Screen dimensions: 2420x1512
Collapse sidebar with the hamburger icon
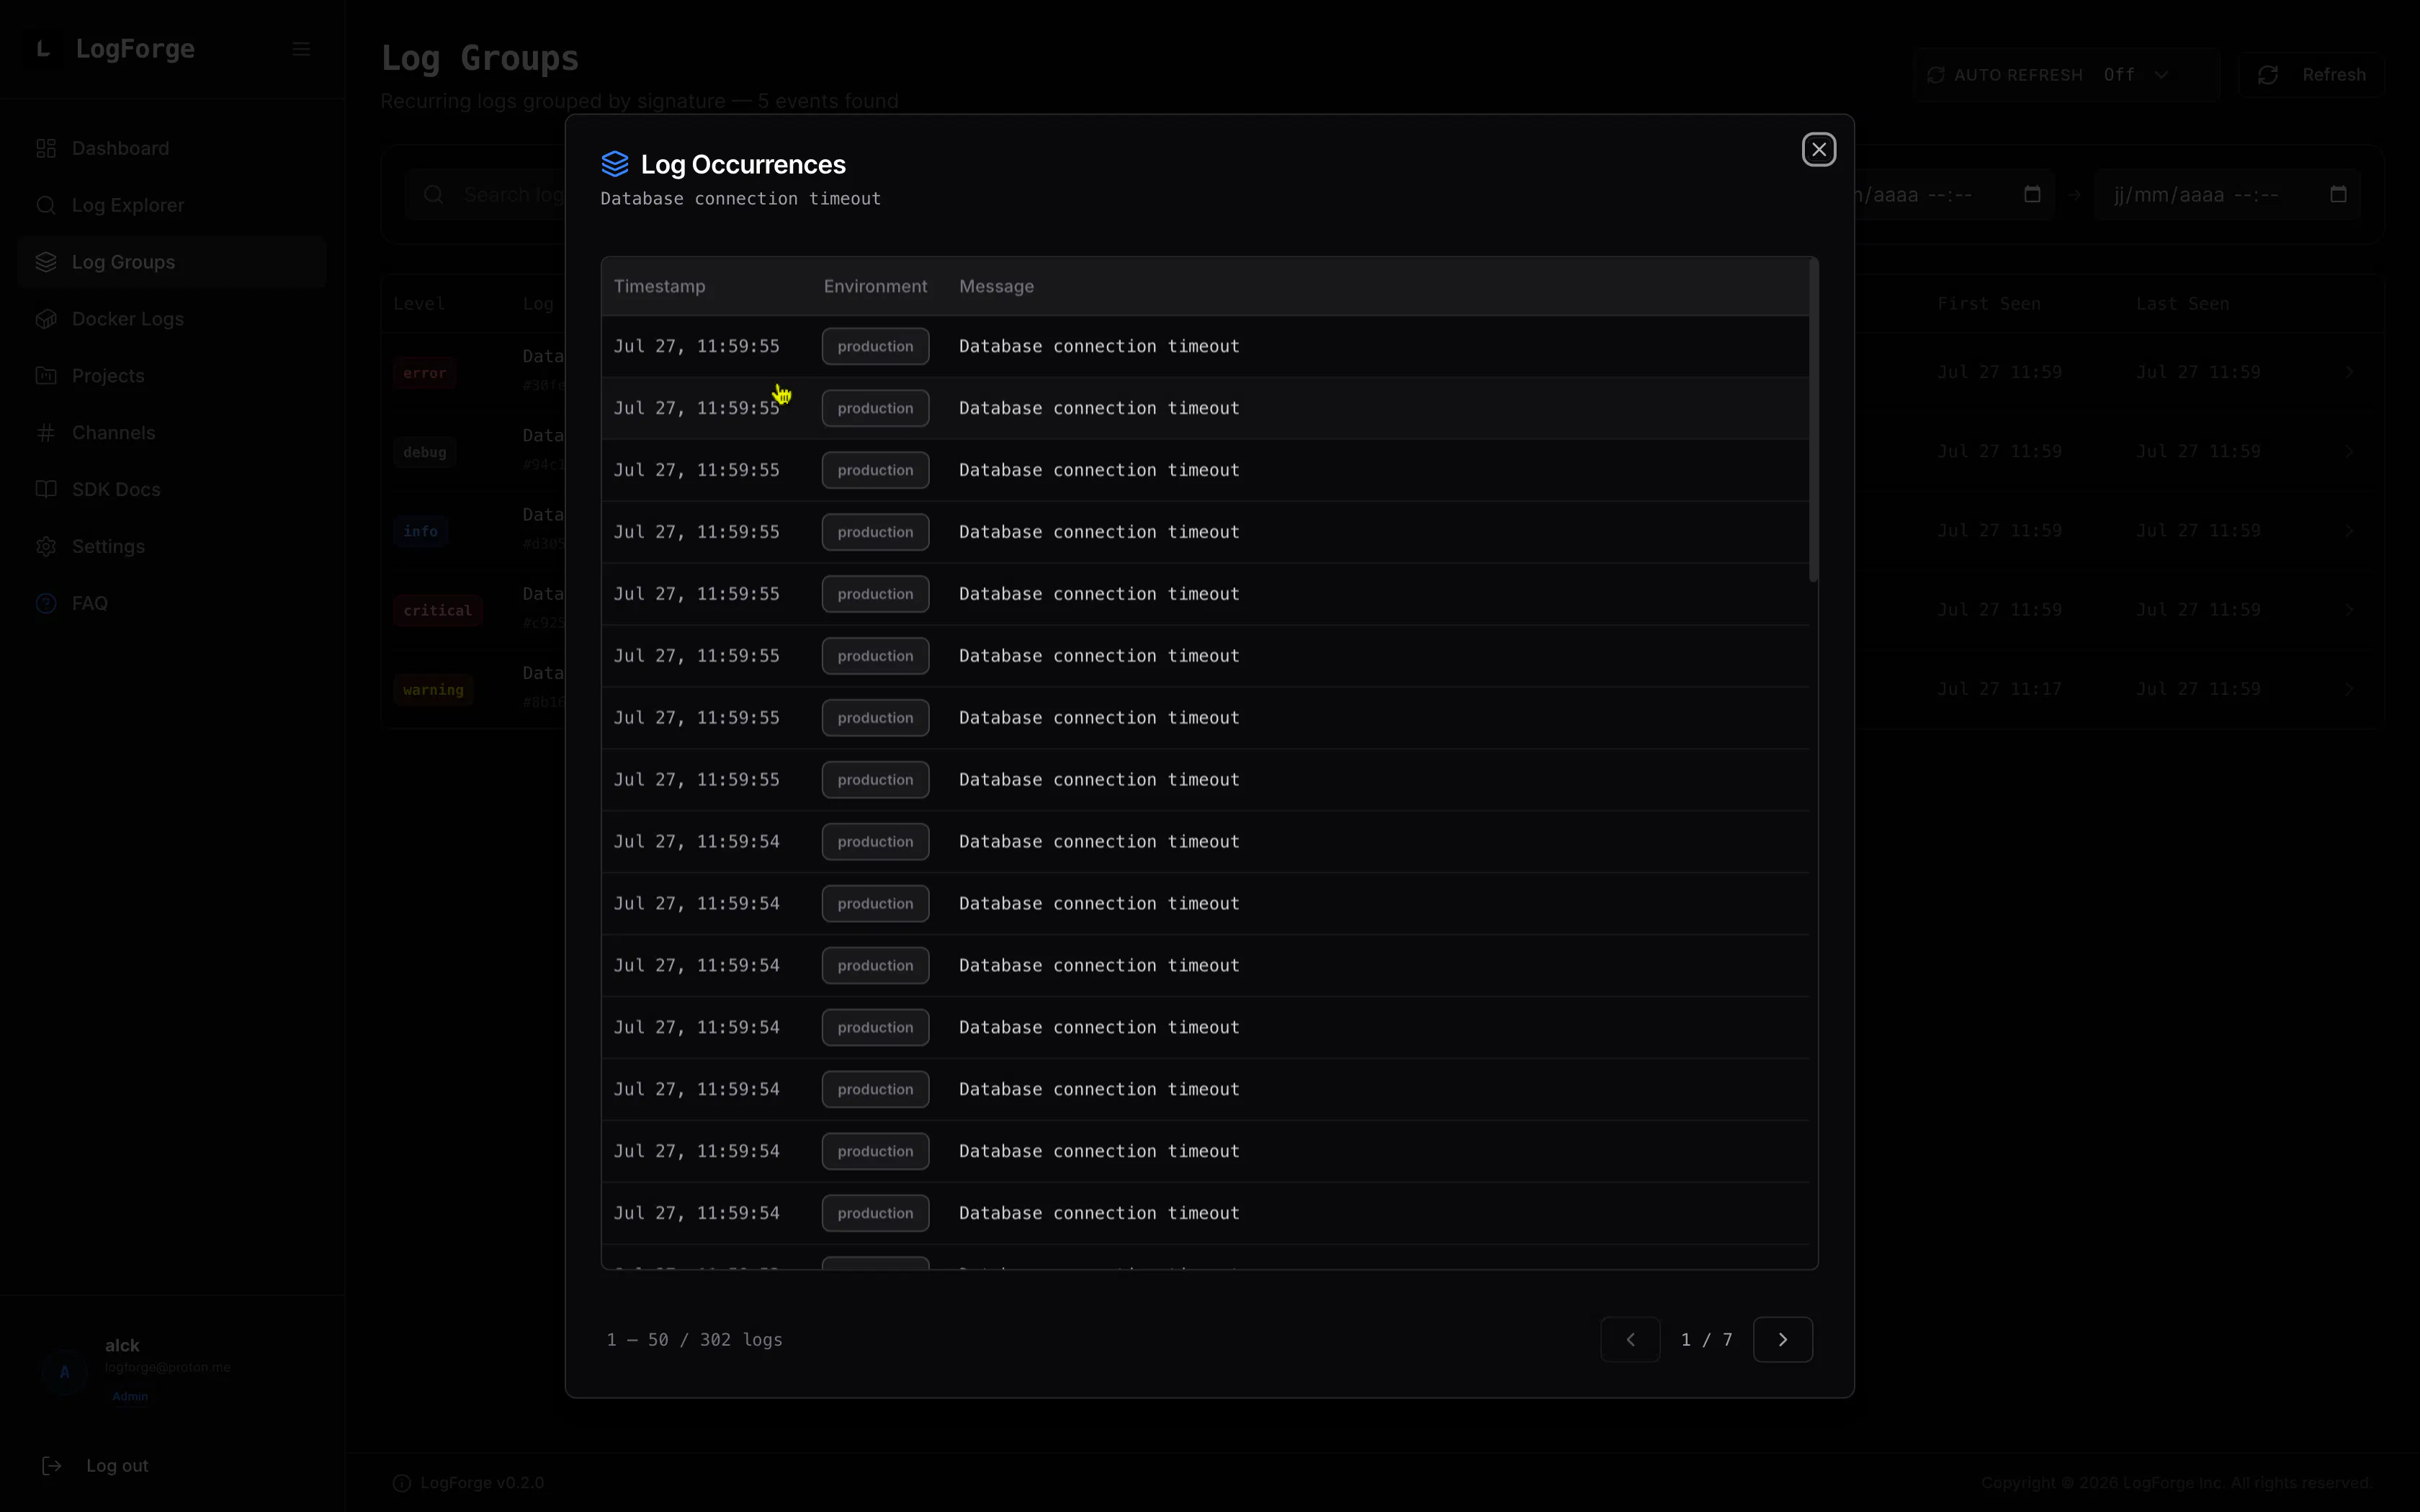[301, 49]
